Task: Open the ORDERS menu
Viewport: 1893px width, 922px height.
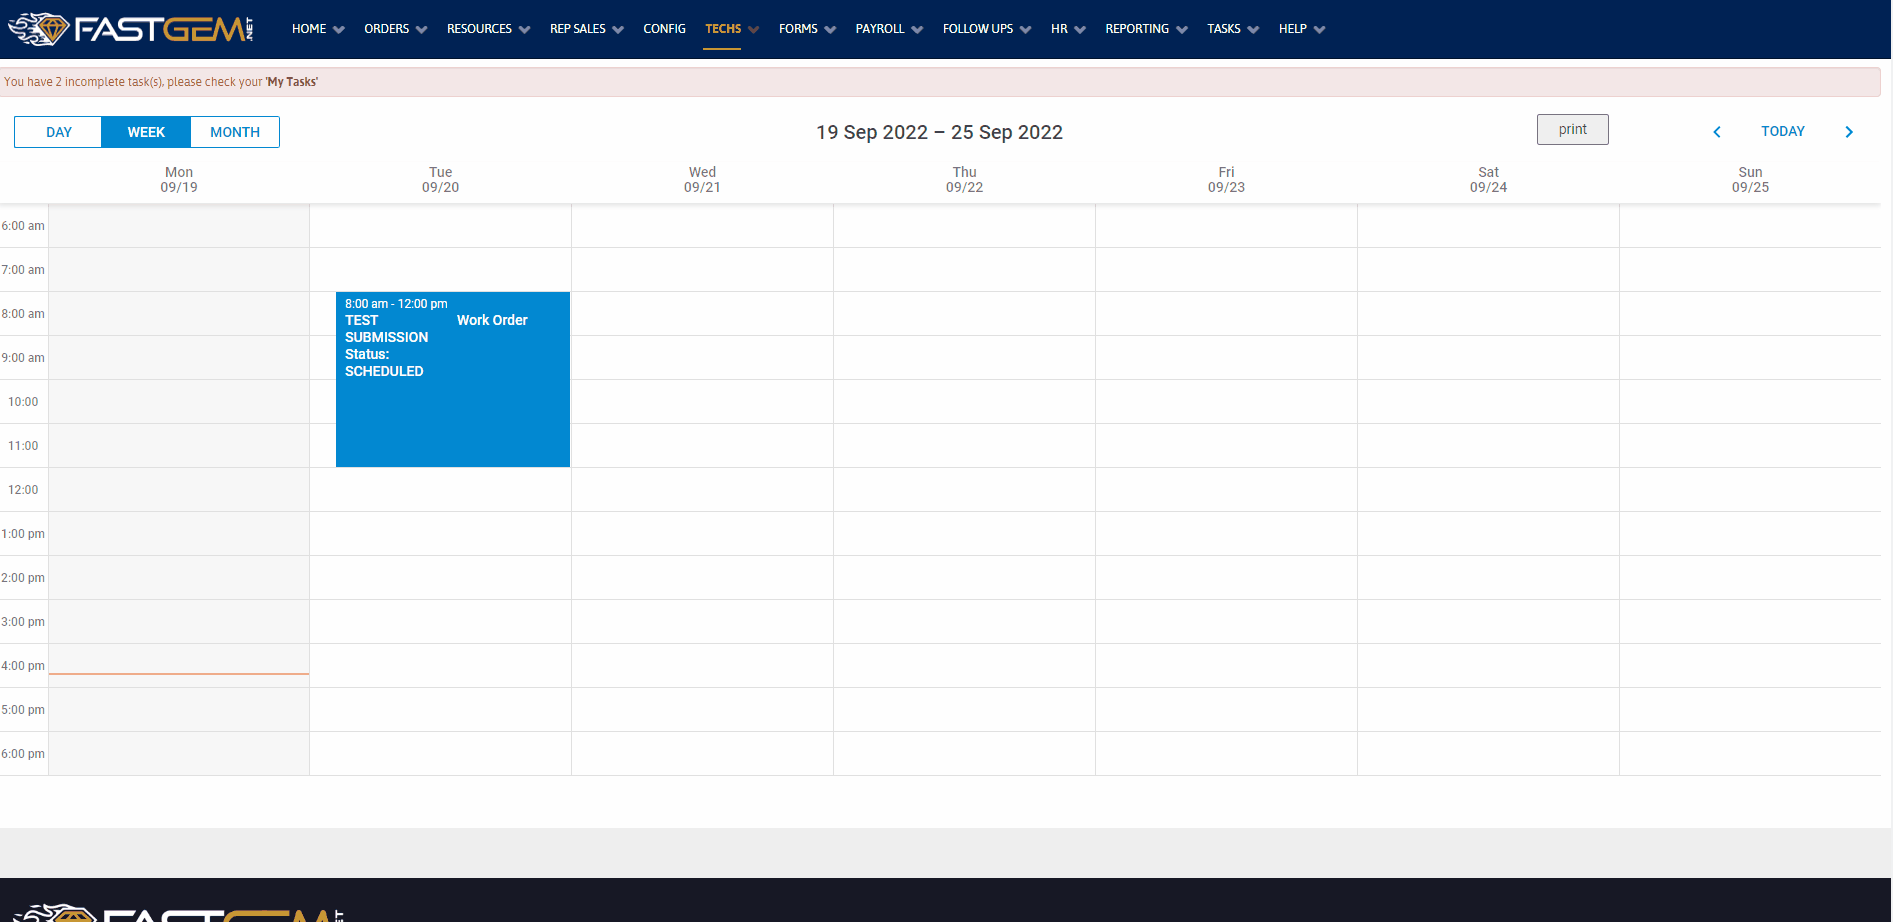Action: coord(386,29)
